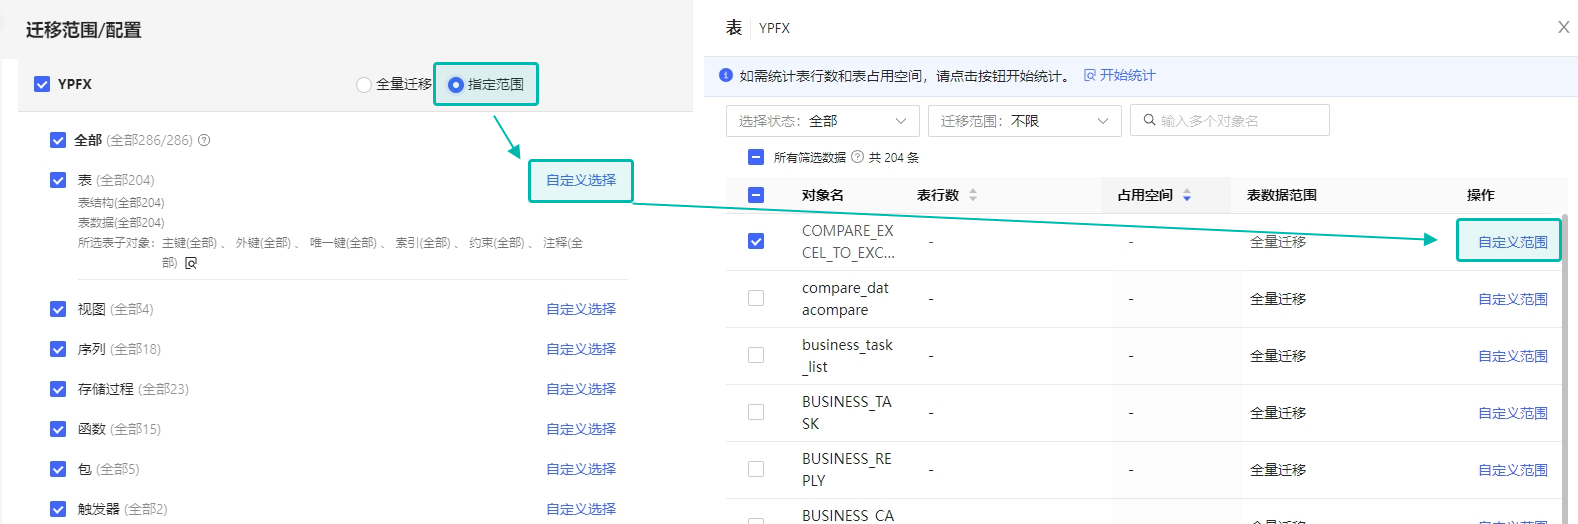Click the 表数据(全部204) text
The width and height of the screenshot is (1578, 524).
pos(121,223)
